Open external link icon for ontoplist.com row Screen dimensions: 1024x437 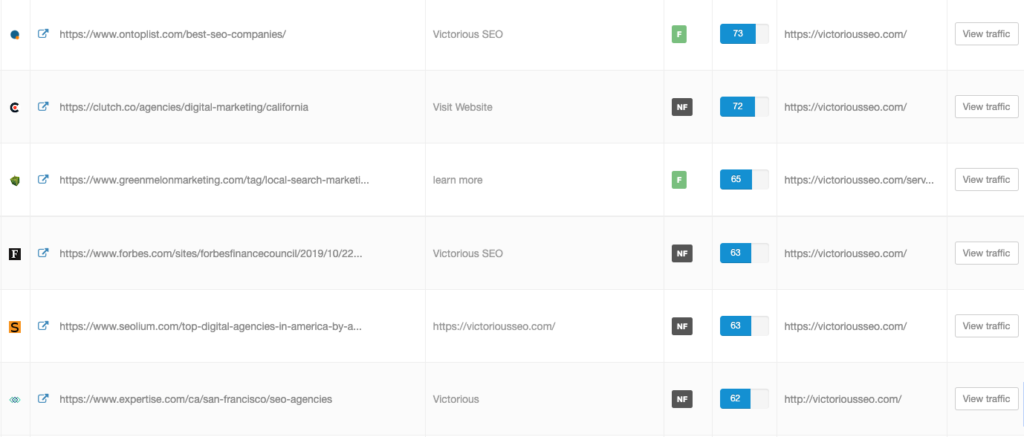click(43, 34)
